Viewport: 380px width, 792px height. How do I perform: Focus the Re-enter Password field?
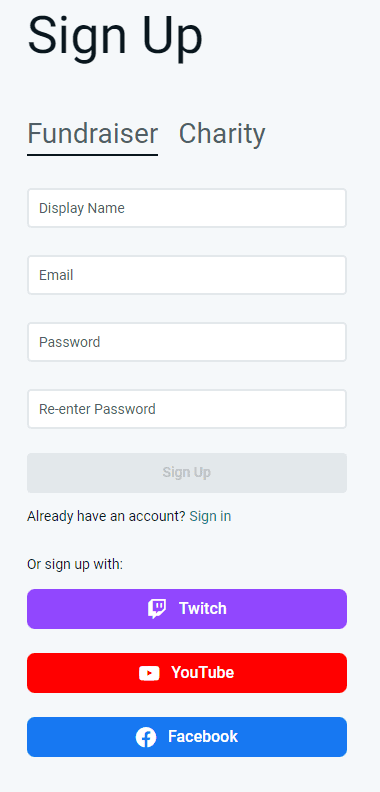tap(187, 409)
